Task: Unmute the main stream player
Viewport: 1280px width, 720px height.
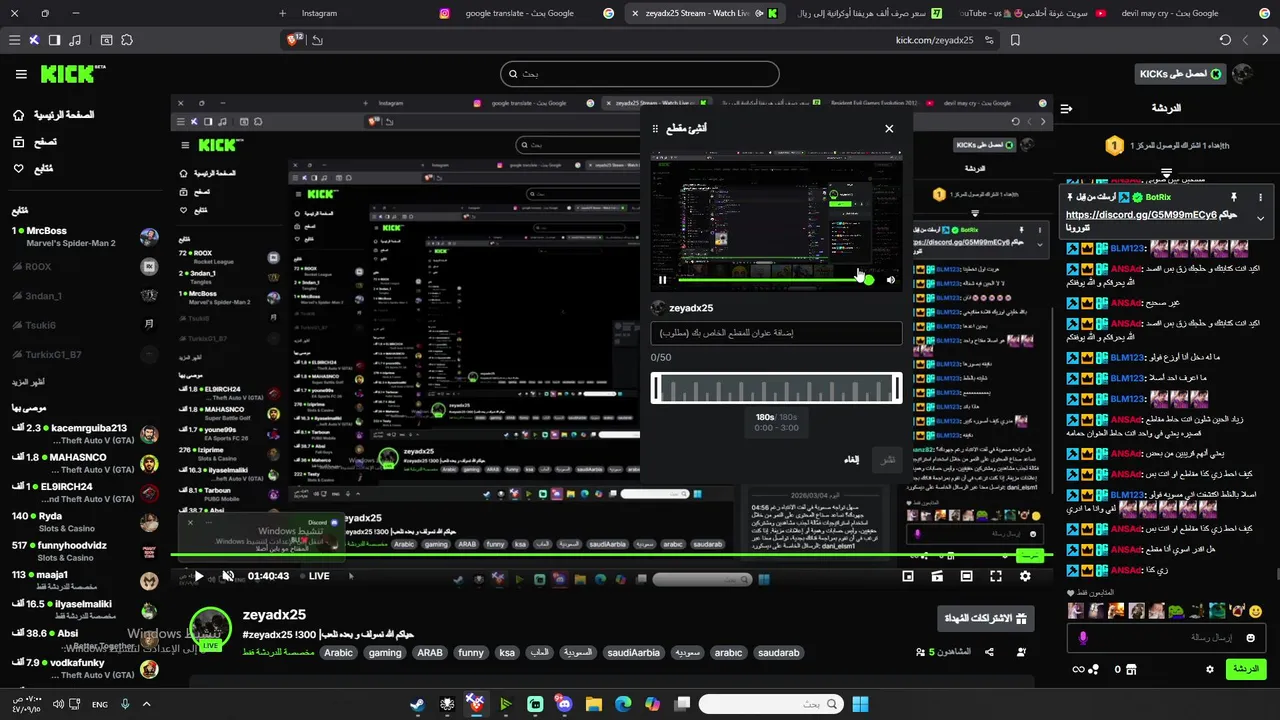Action: point(228,576)
